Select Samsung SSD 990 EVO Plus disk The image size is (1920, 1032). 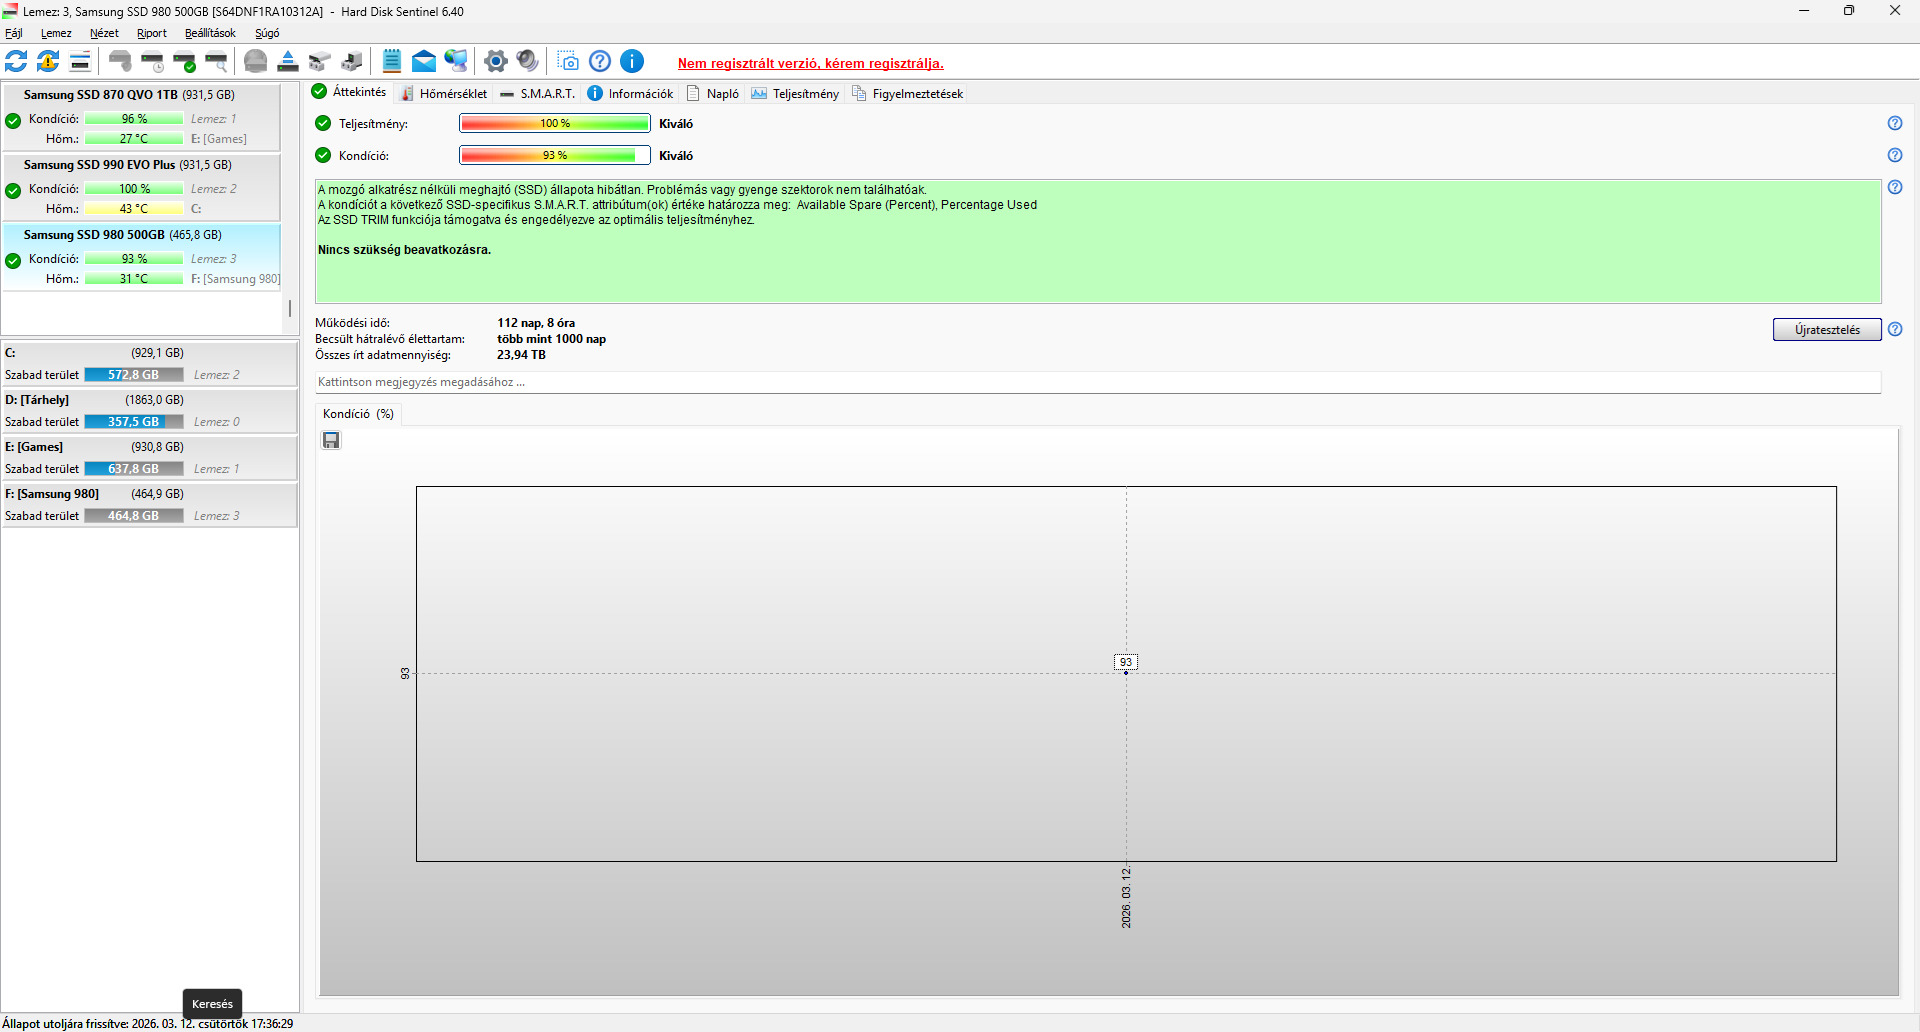(141, 187)
